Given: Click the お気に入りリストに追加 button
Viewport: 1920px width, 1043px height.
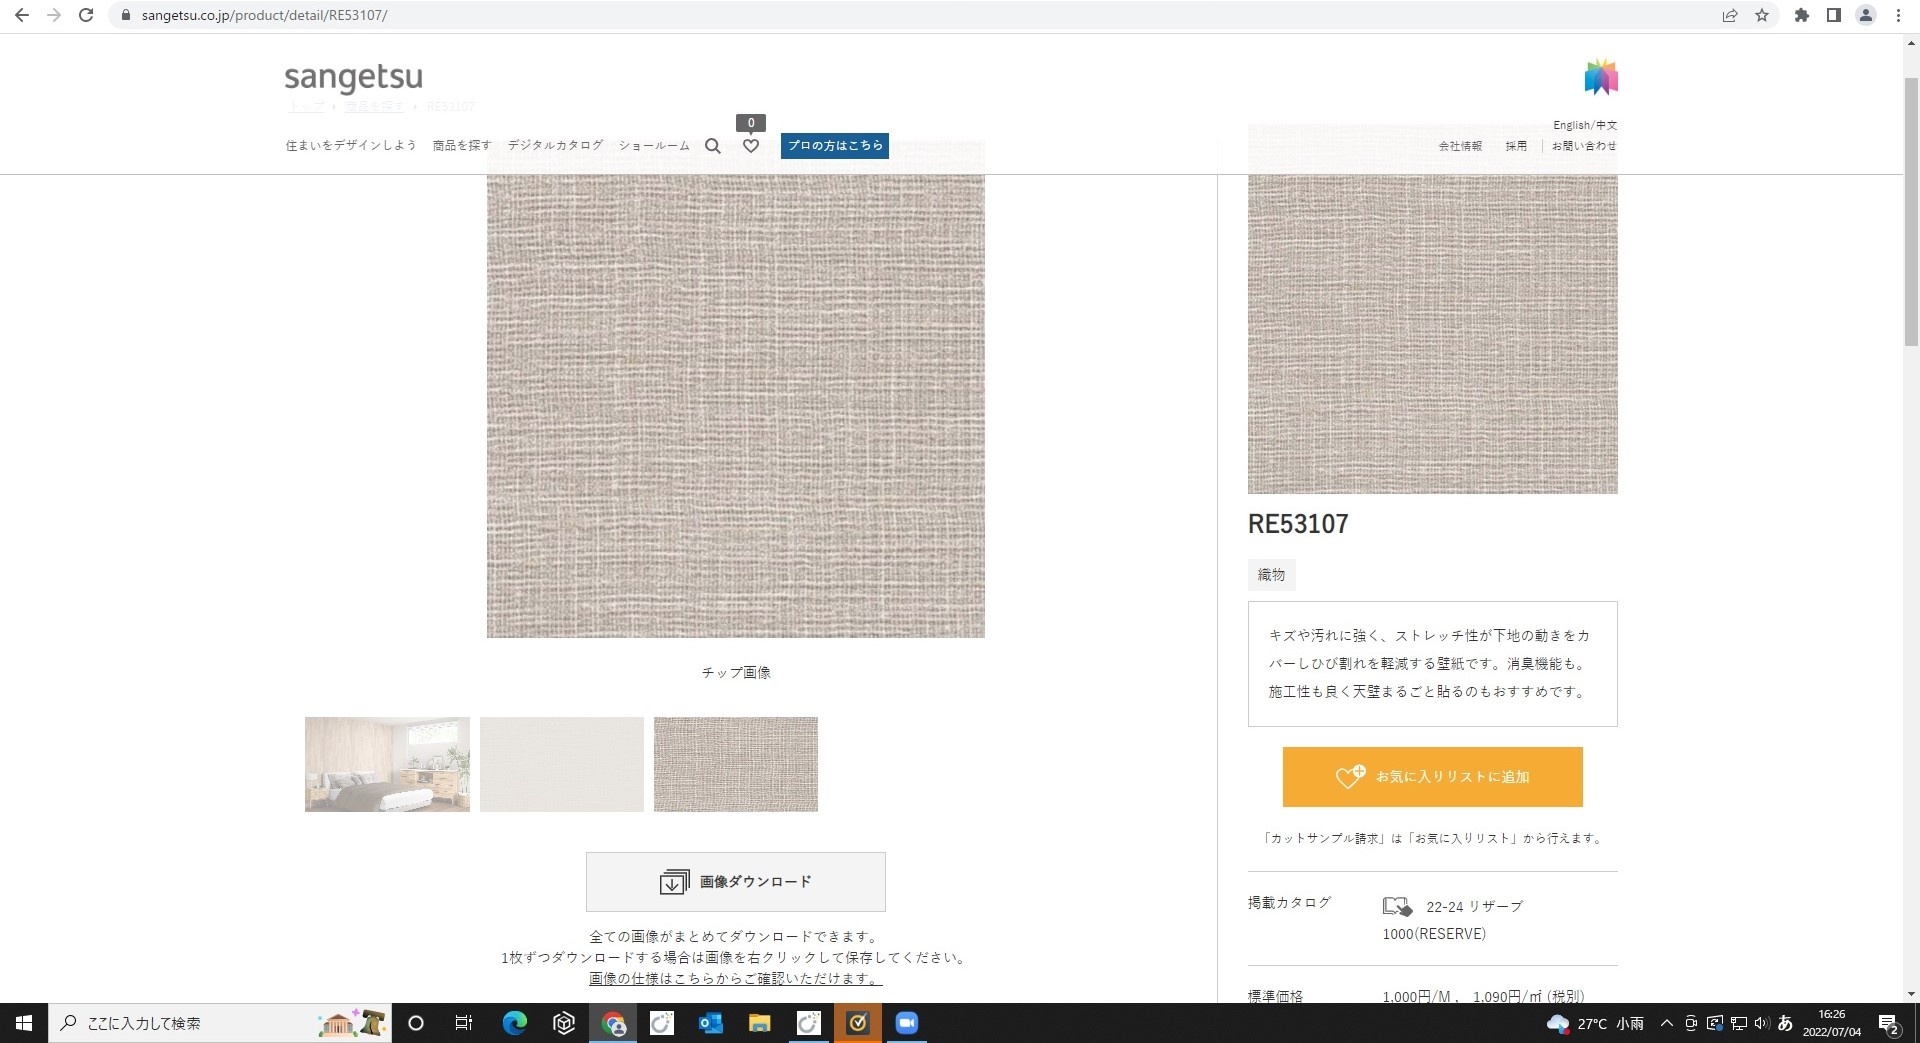Looking at the screenshot, I should [1432, 777].
